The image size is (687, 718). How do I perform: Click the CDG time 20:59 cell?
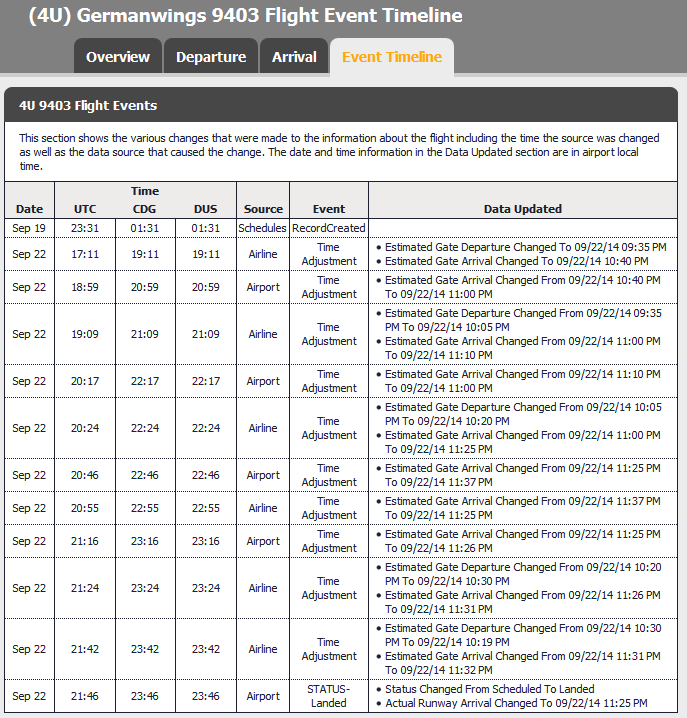pyautogui.click(x=145, y=287)
